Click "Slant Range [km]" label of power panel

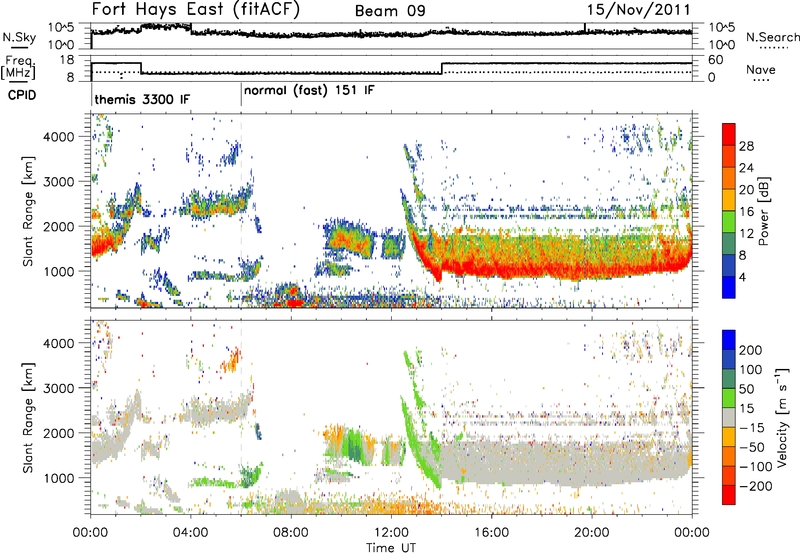pos(28,211)
